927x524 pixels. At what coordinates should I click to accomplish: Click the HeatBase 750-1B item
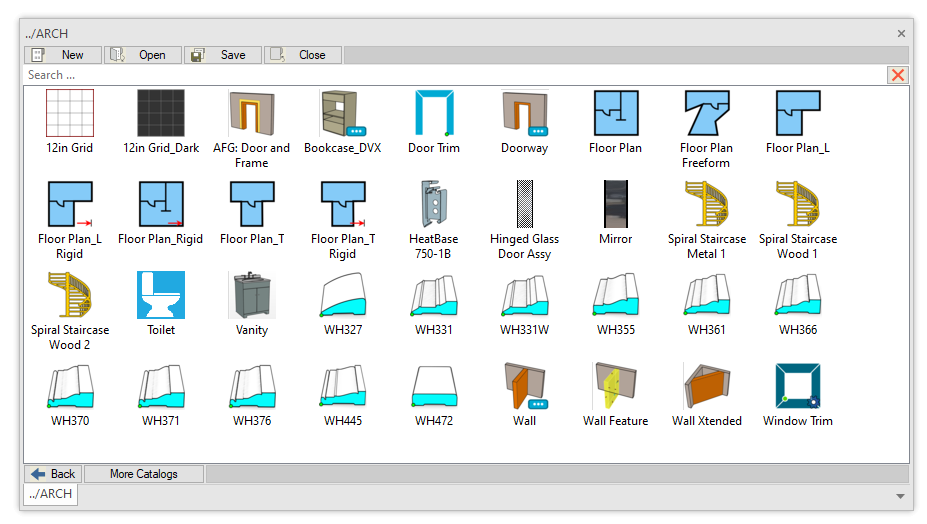(x=434, y=204)
